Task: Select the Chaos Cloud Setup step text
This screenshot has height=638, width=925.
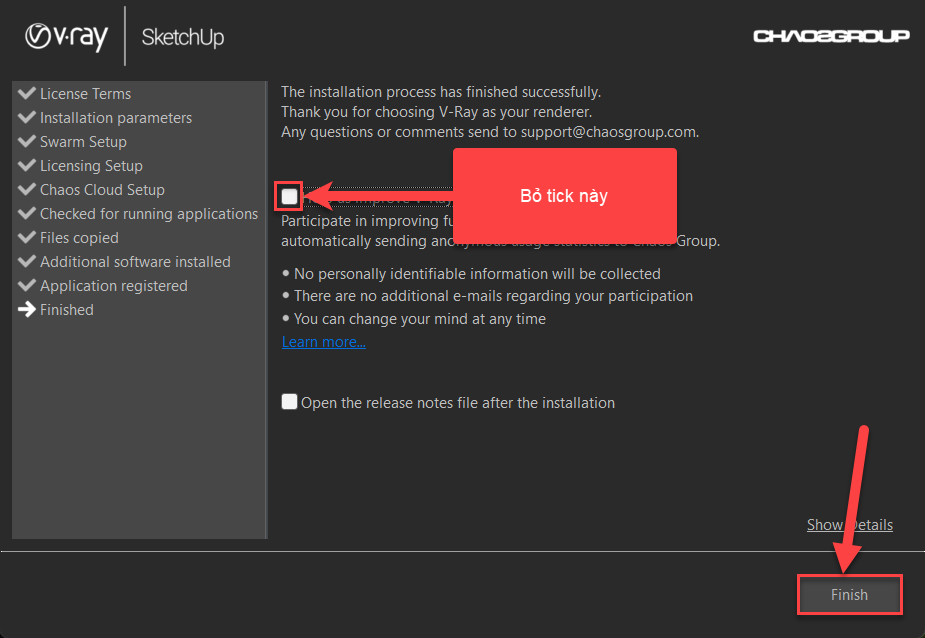Action: [103, 189]
